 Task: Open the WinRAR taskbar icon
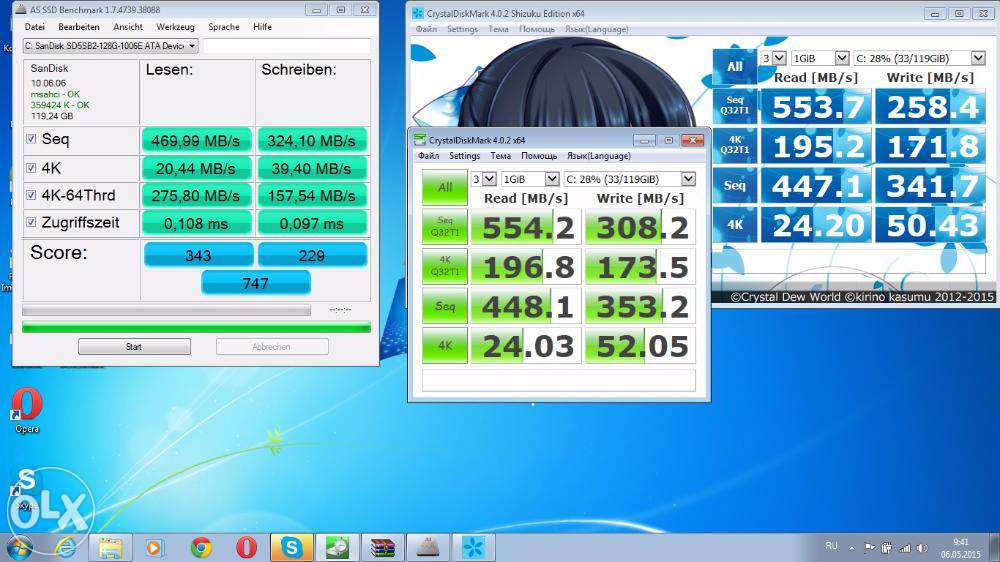(383, 548)
